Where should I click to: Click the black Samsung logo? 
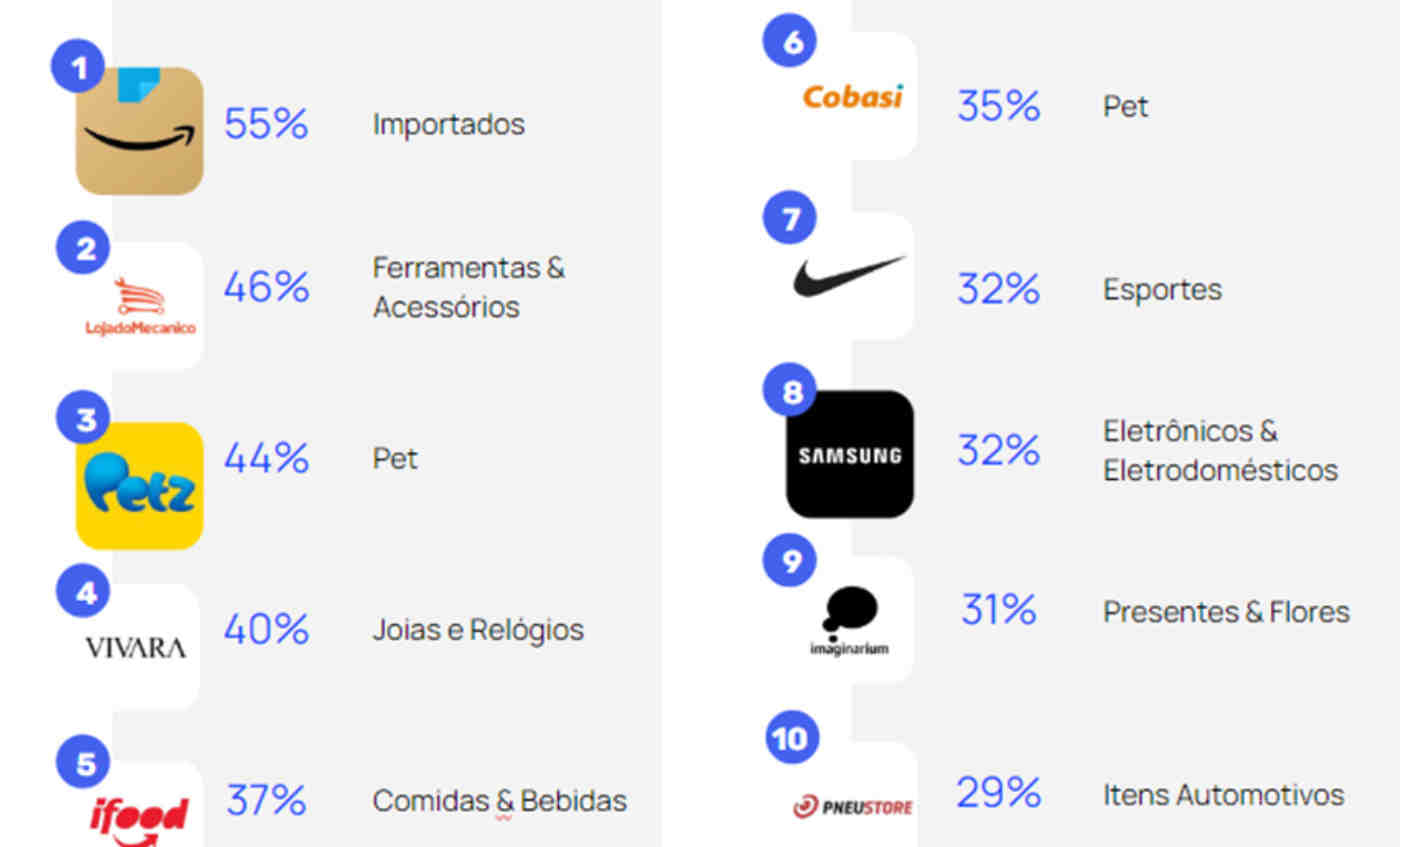(x=850, y=454)
